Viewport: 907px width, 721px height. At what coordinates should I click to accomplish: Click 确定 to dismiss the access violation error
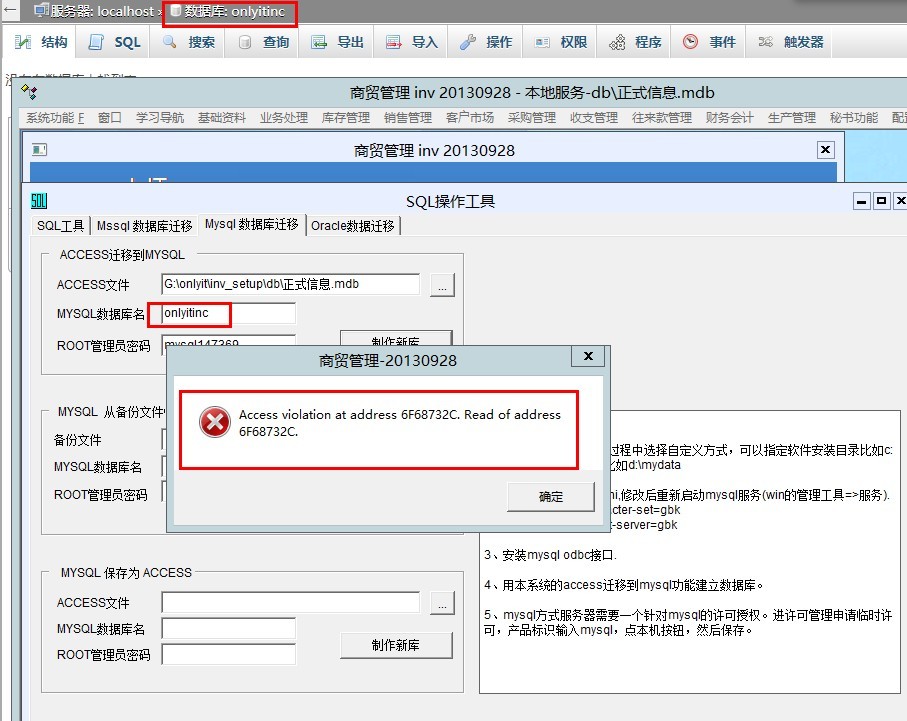point(550,496)
